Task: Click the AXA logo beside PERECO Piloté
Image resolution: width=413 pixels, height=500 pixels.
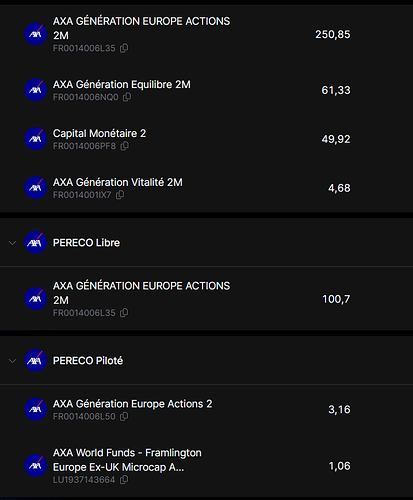Action: point(36,360)
